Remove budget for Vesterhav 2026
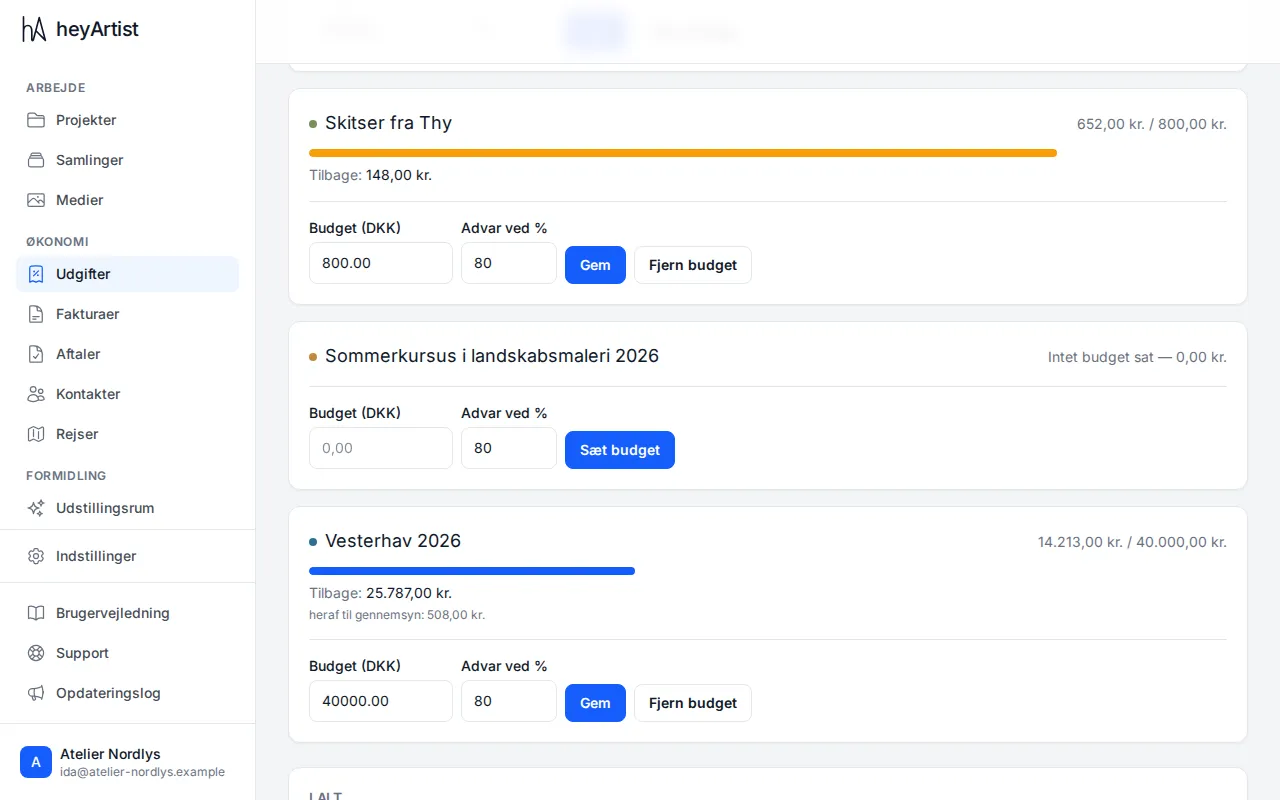Image resolution: width=1280 pixels, height=800 pixels. 693,703
